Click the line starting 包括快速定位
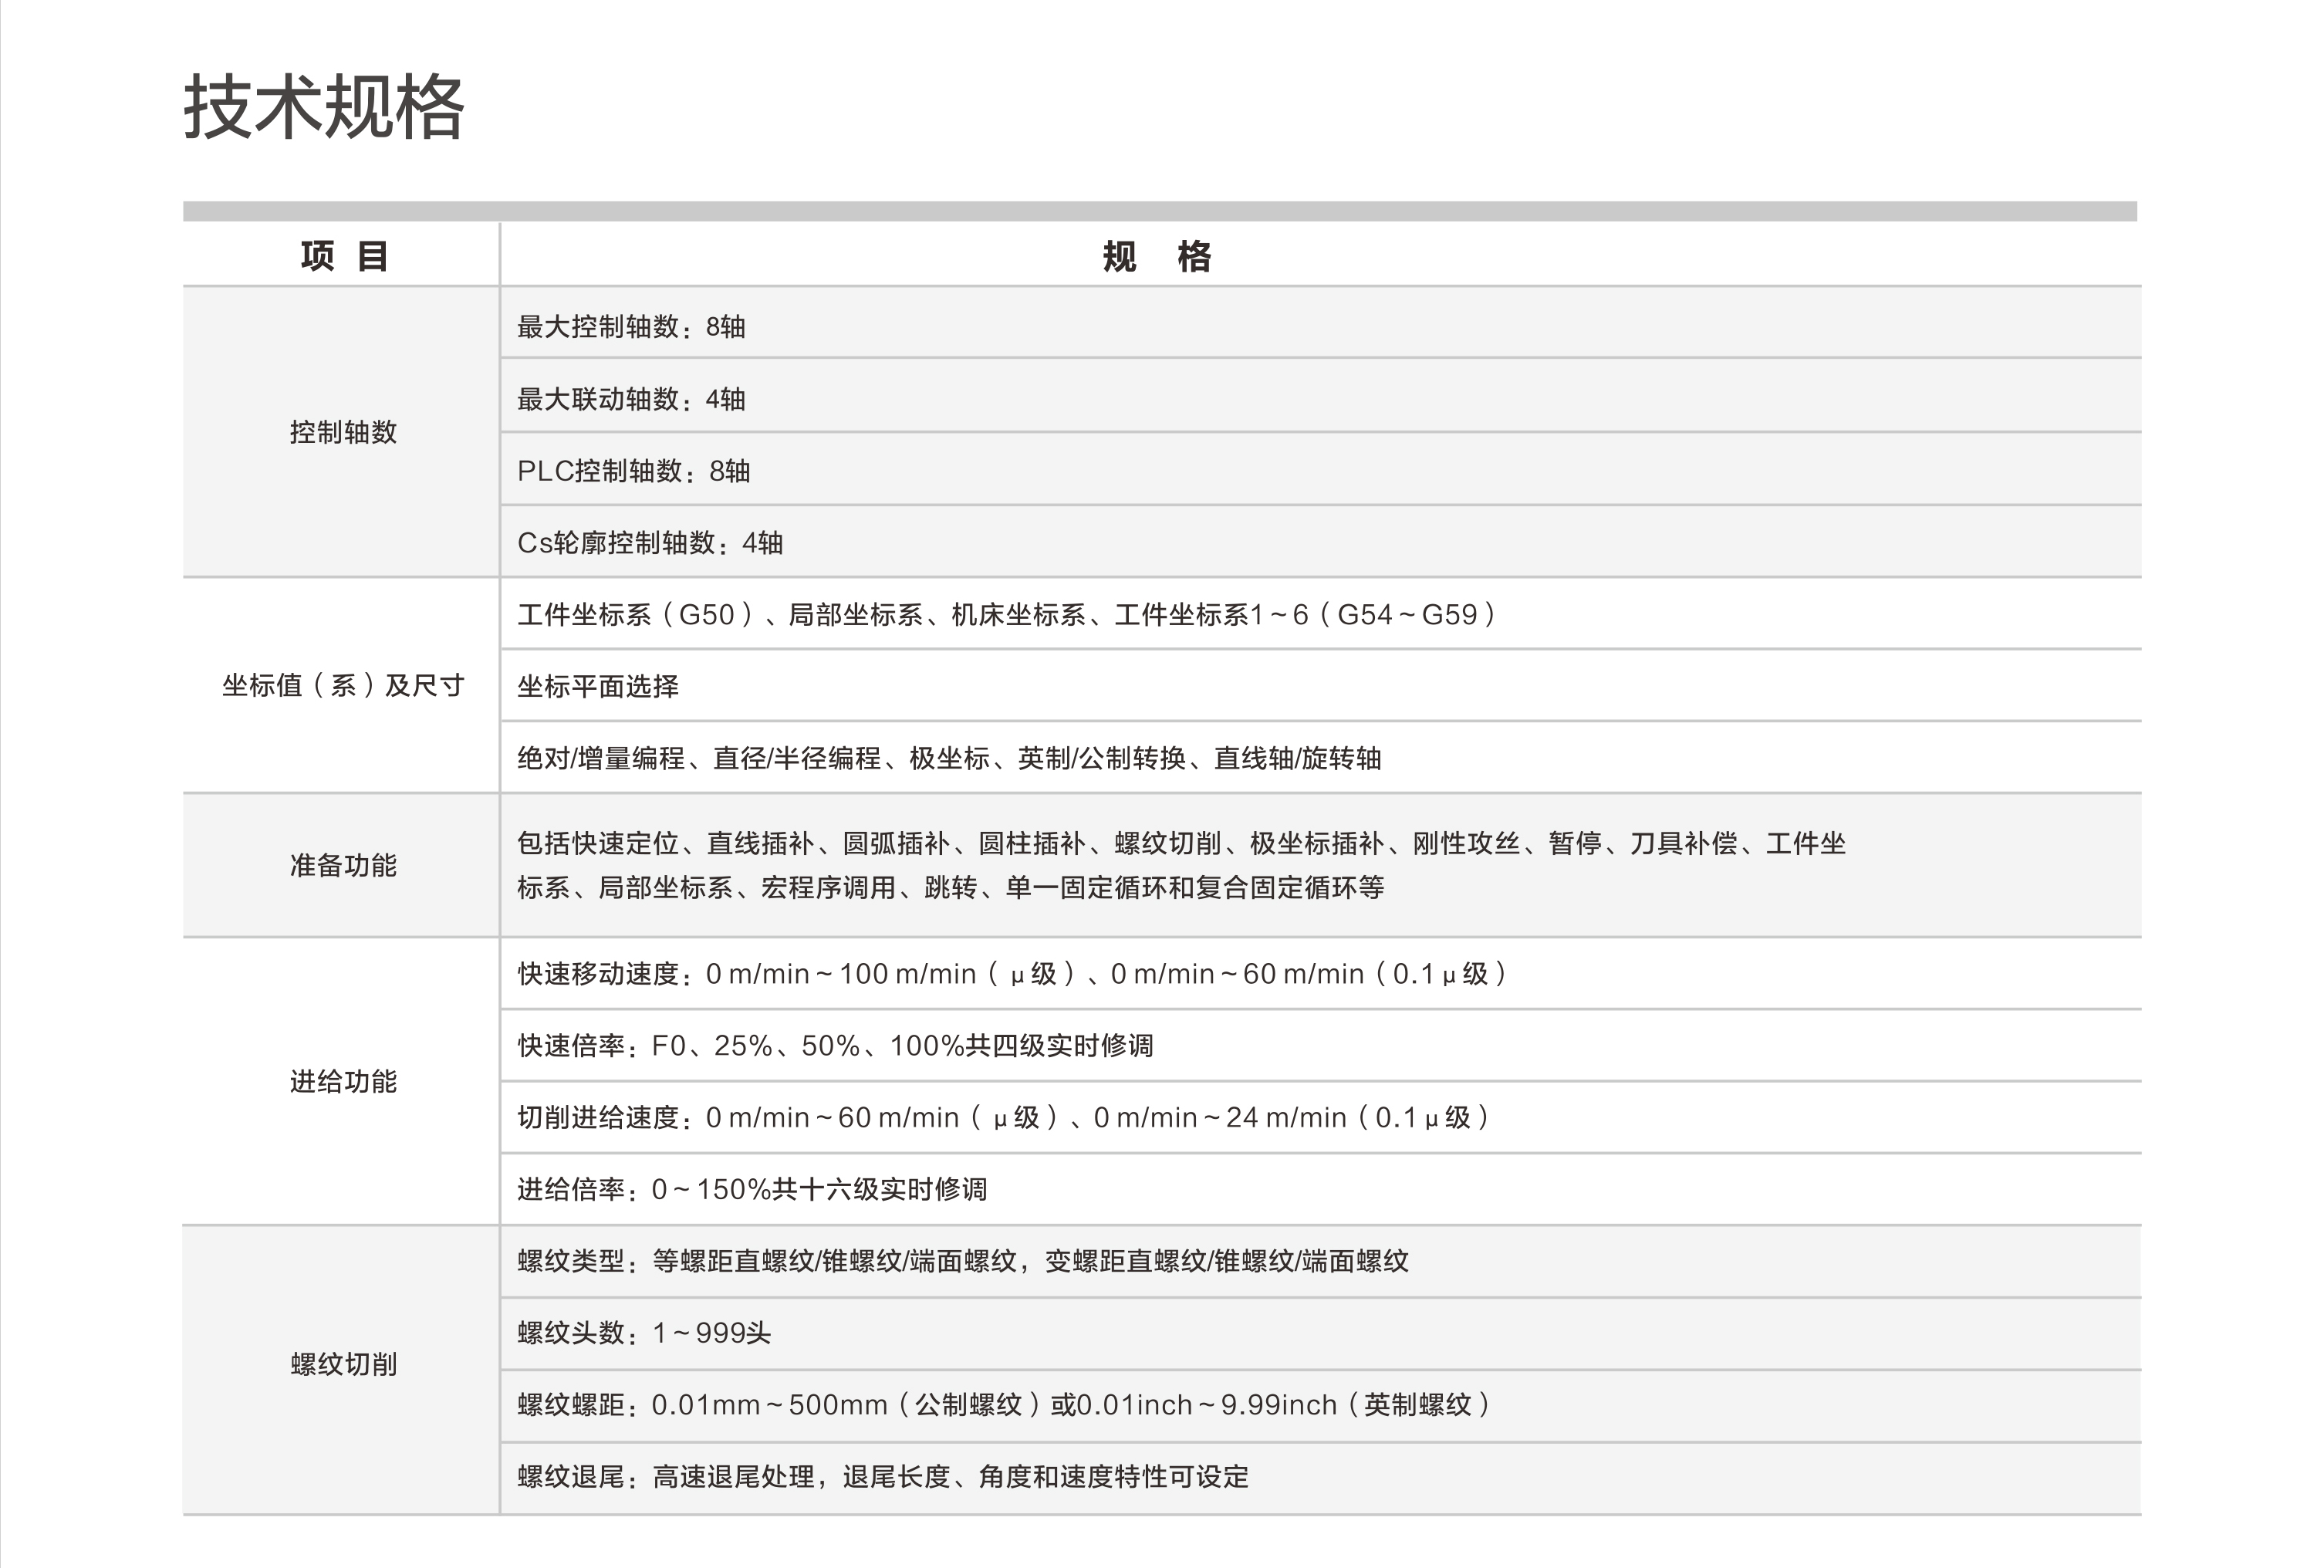Image resolution: width=2324 pixels, height=1568 pixels. click(1181, 843)
